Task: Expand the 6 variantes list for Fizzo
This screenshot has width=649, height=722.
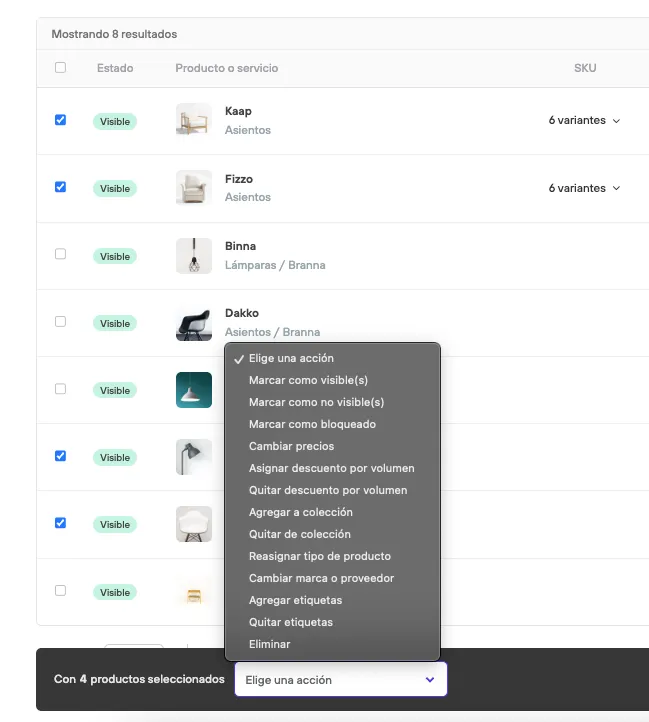Action: (584, 188)
